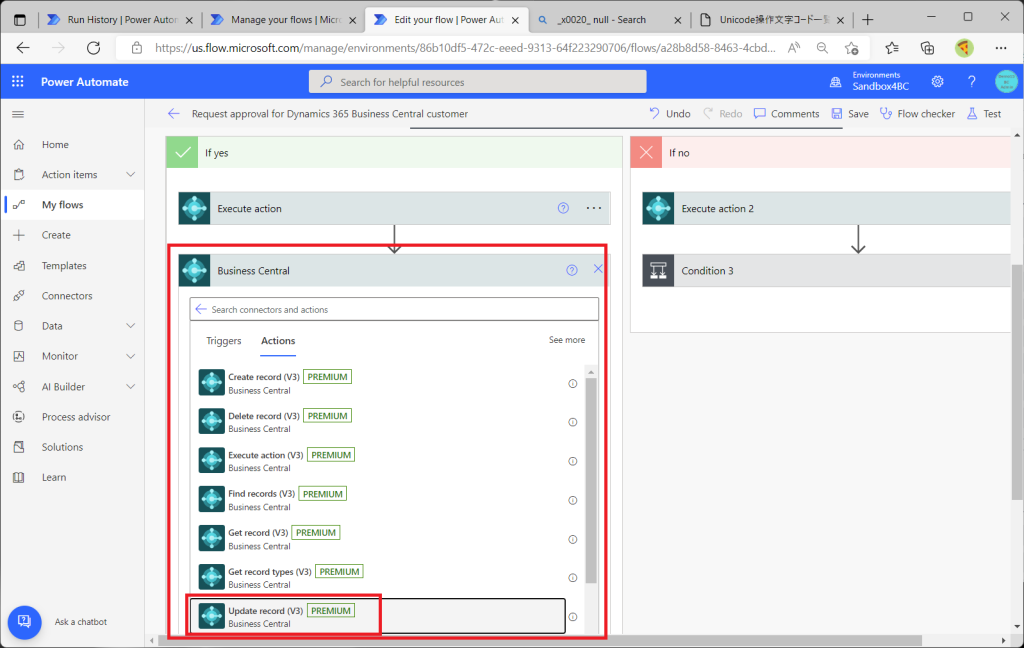Screen dimensions: 1024x648
Task: Expand the Execute action 2 step
Action: click(x=826, y=208)
